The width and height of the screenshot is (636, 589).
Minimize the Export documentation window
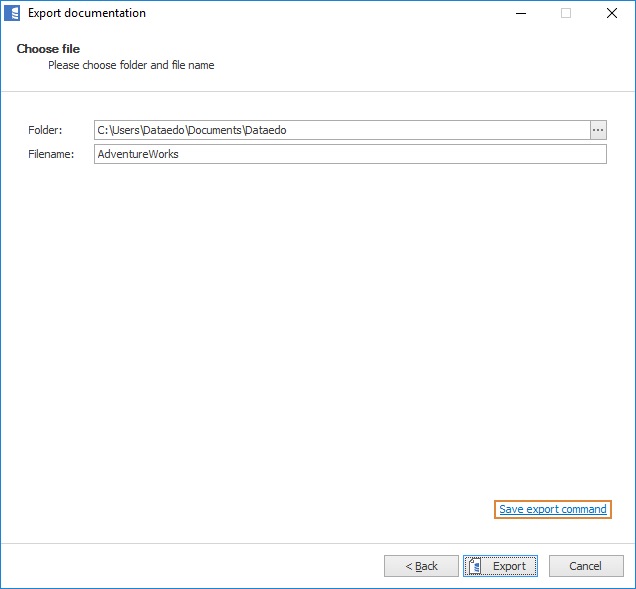520,13
